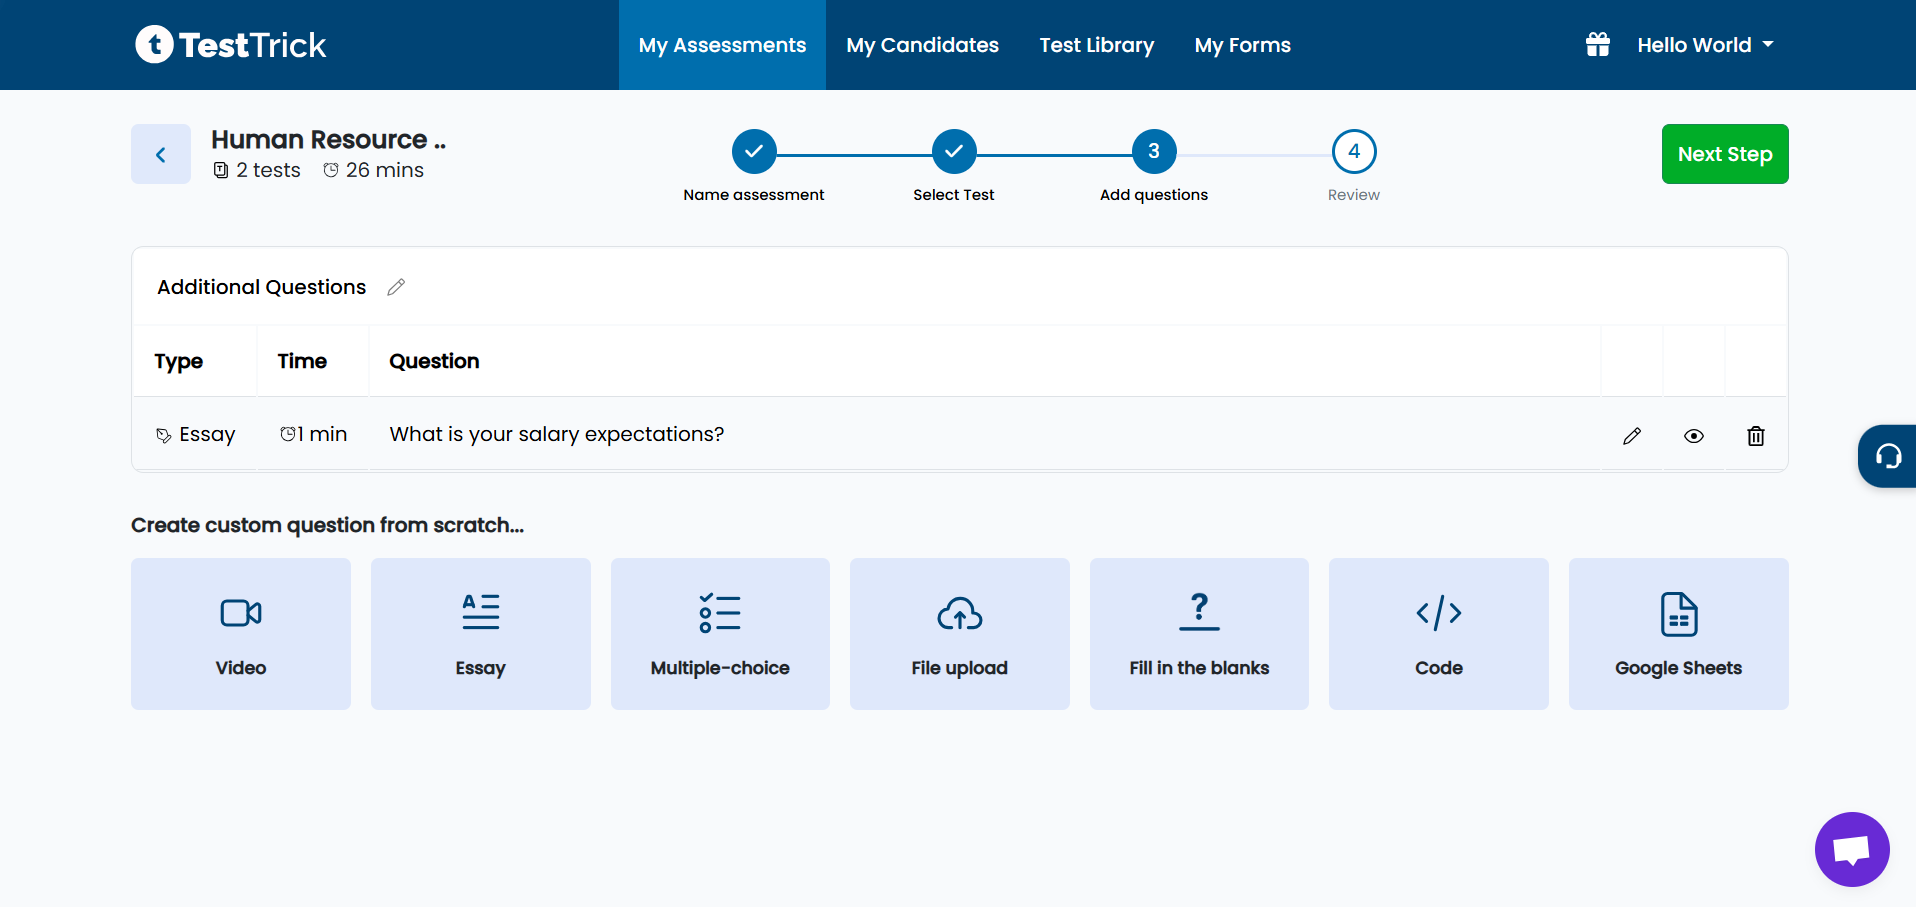Click 'What is your salary expectations?' text

point(557,434)
